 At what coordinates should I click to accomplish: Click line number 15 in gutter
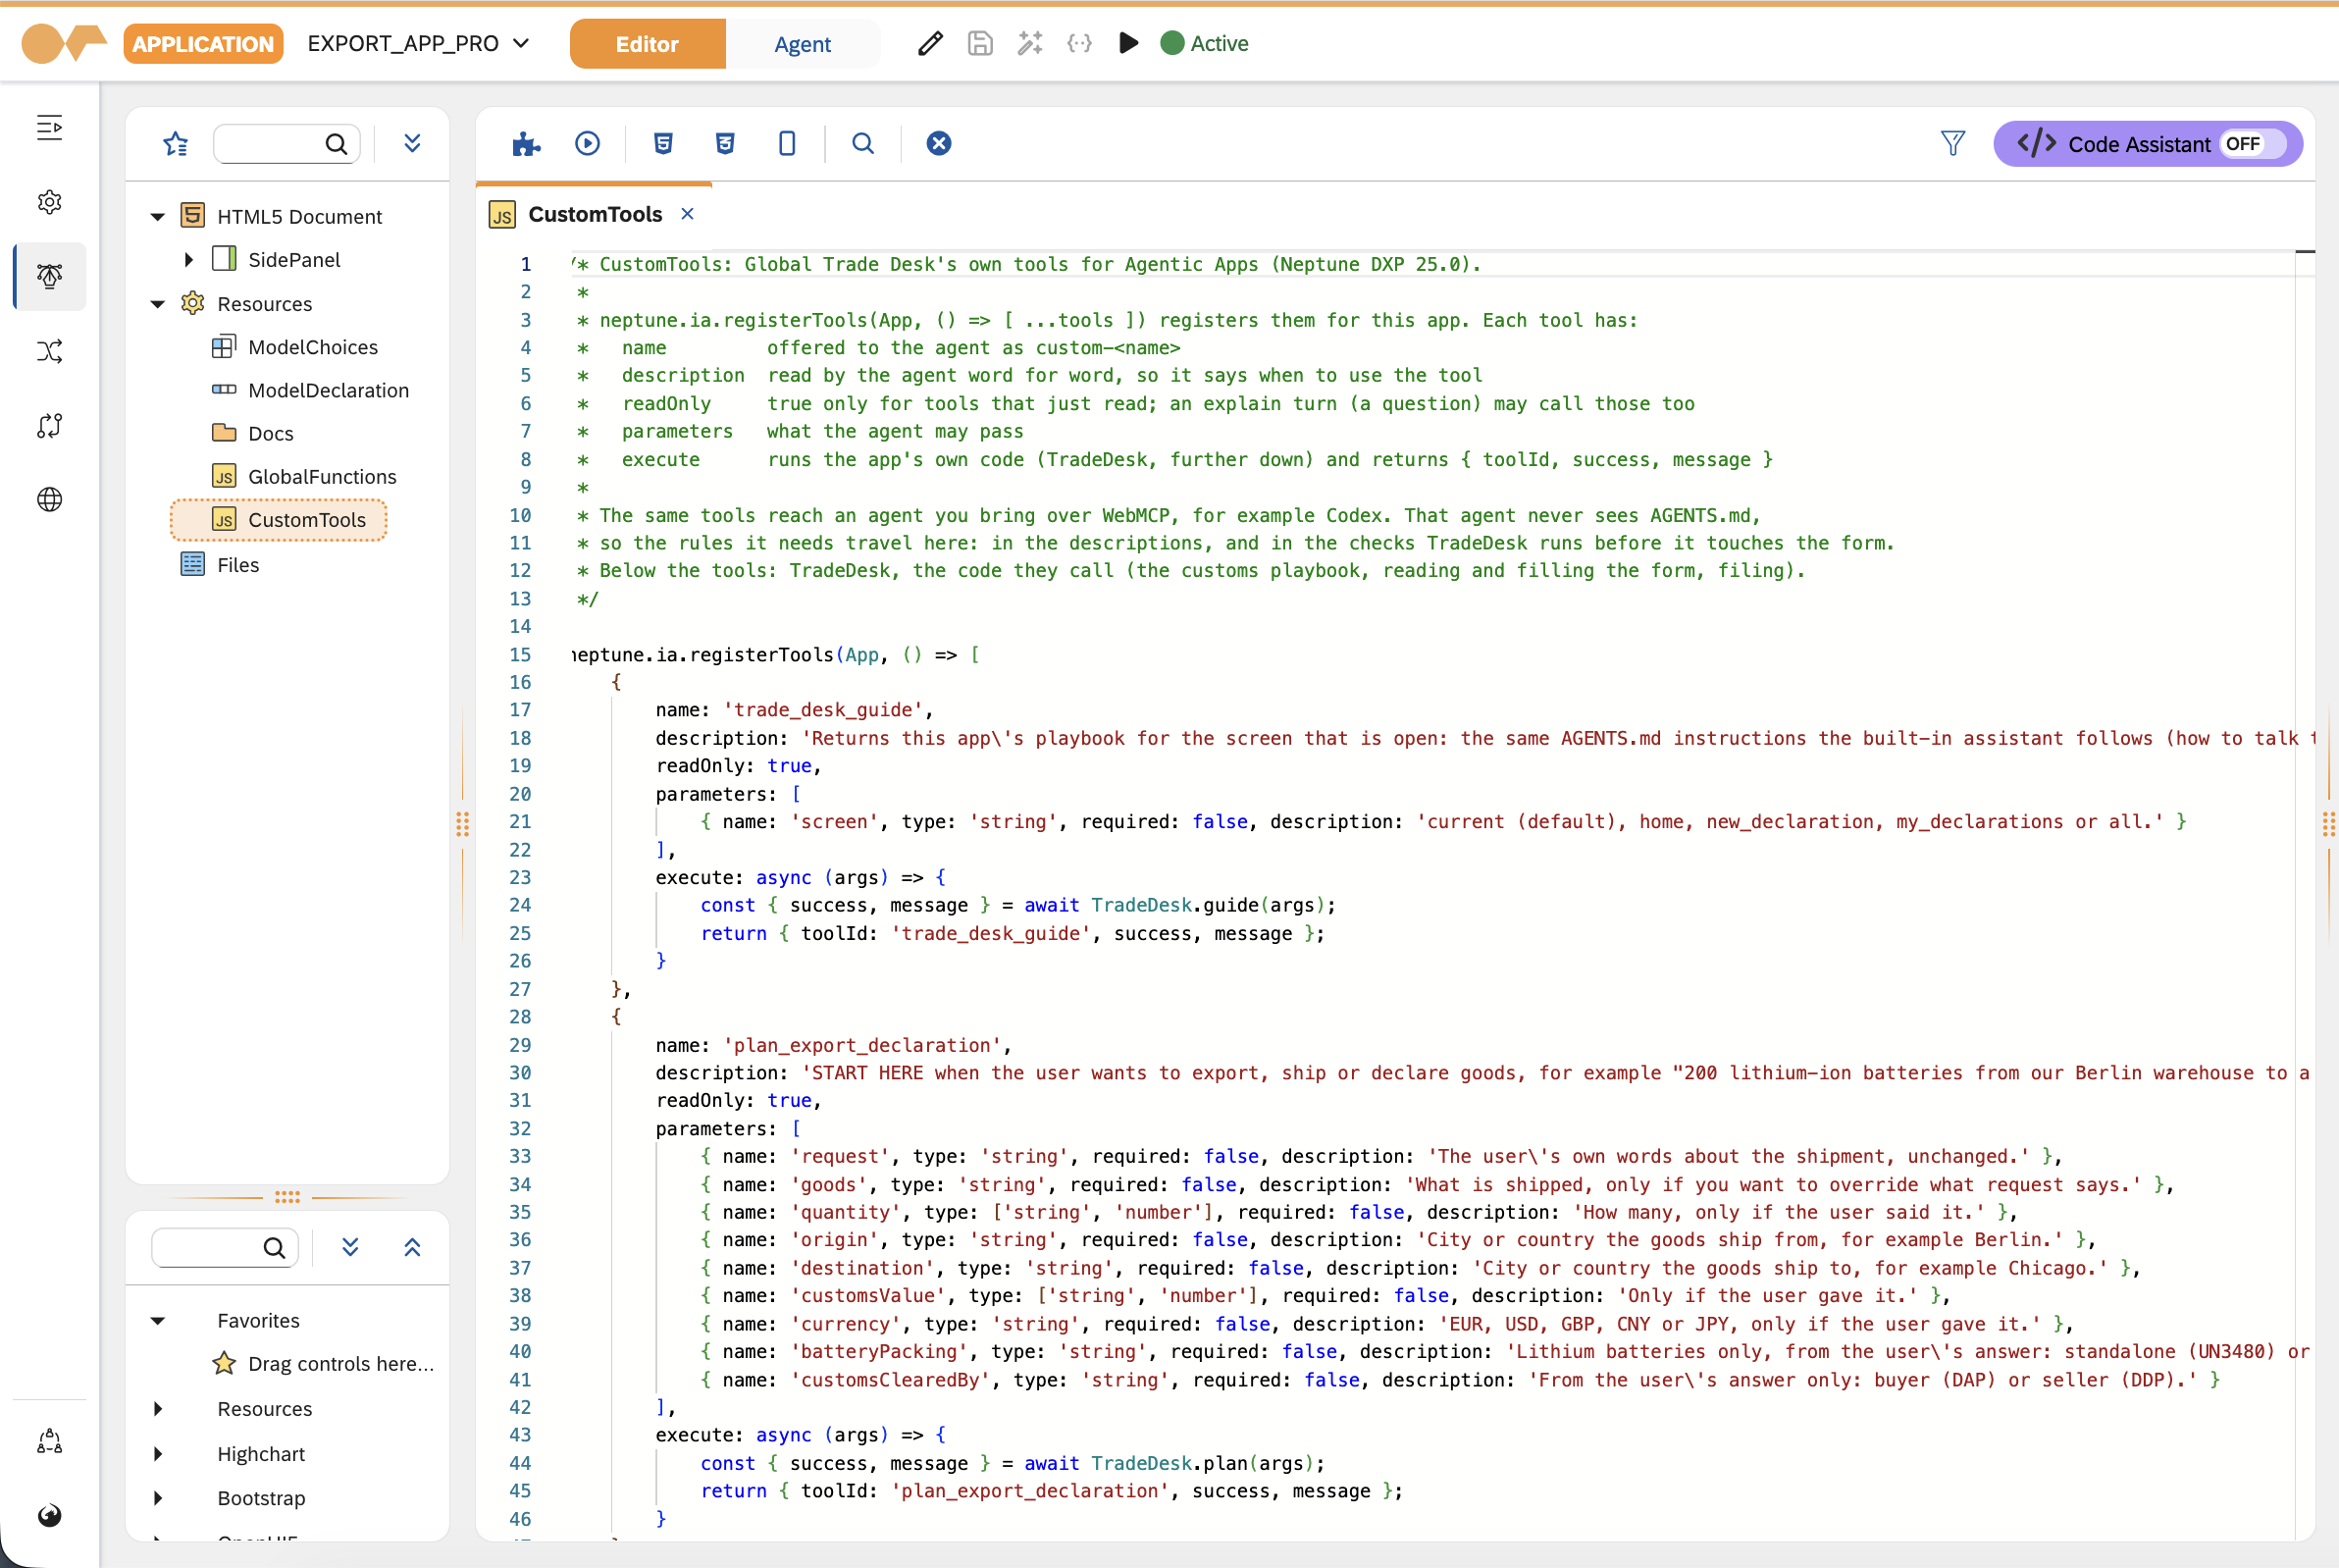click(520, 654)
